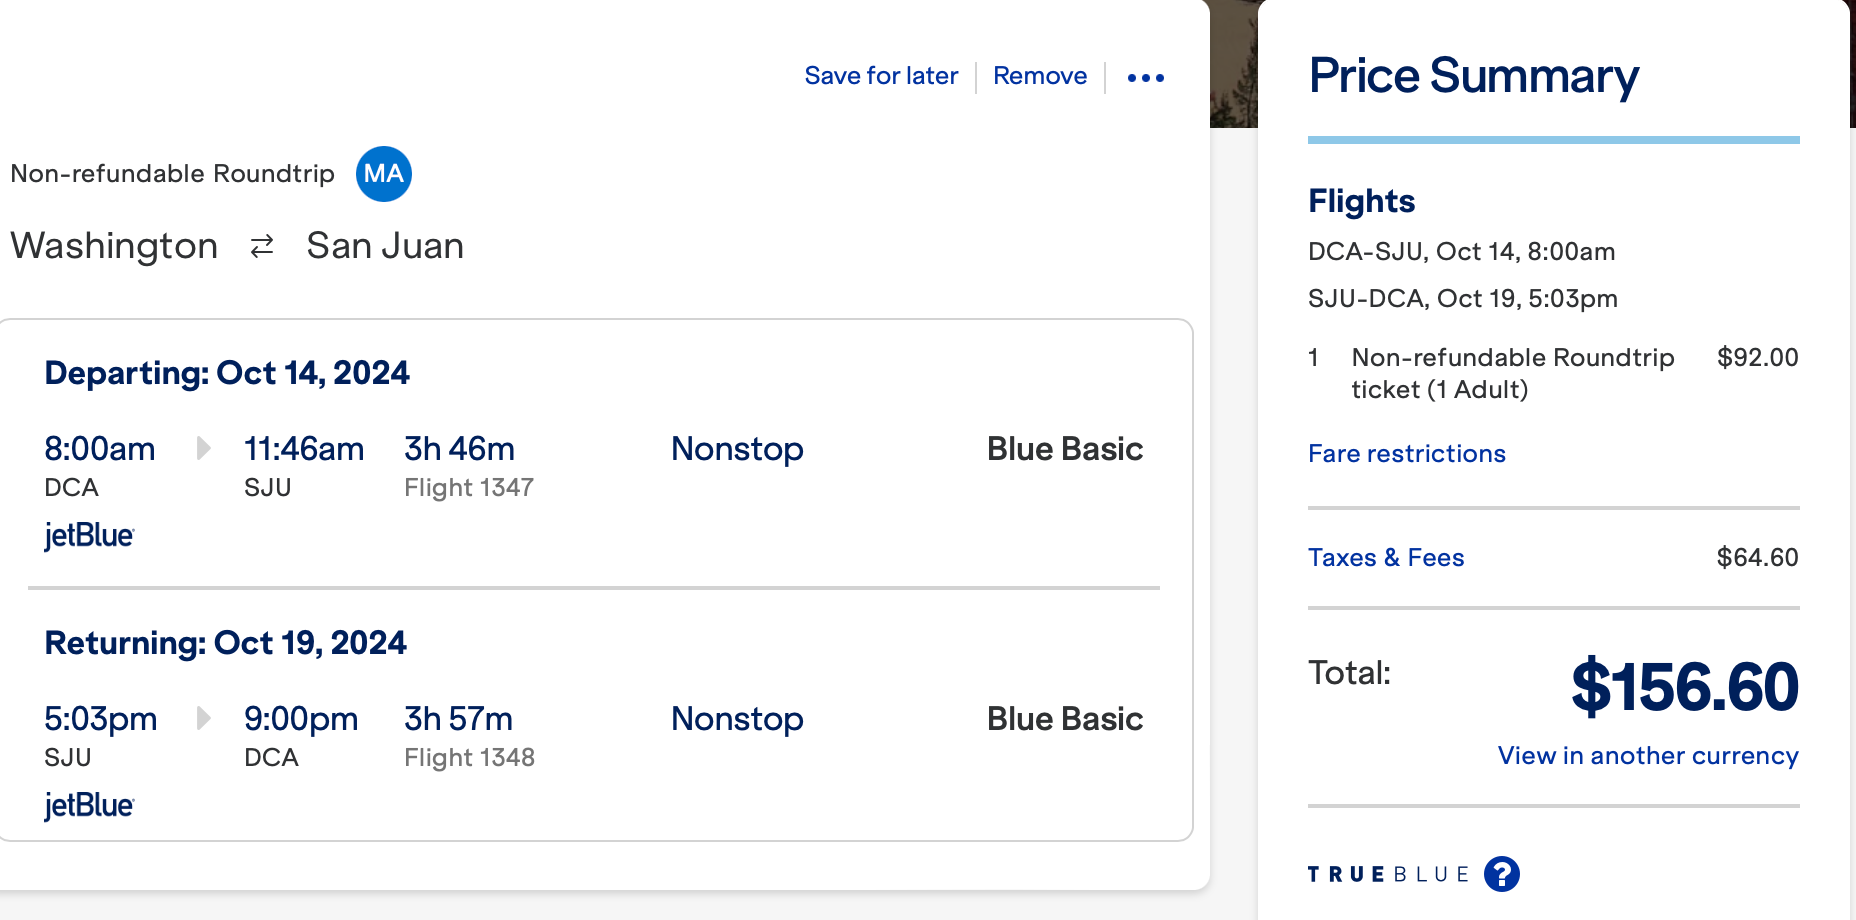Click Blue Basic fare on departing flight
This screenshot has height=920, width=1856.
click(x=1064, y=449)
